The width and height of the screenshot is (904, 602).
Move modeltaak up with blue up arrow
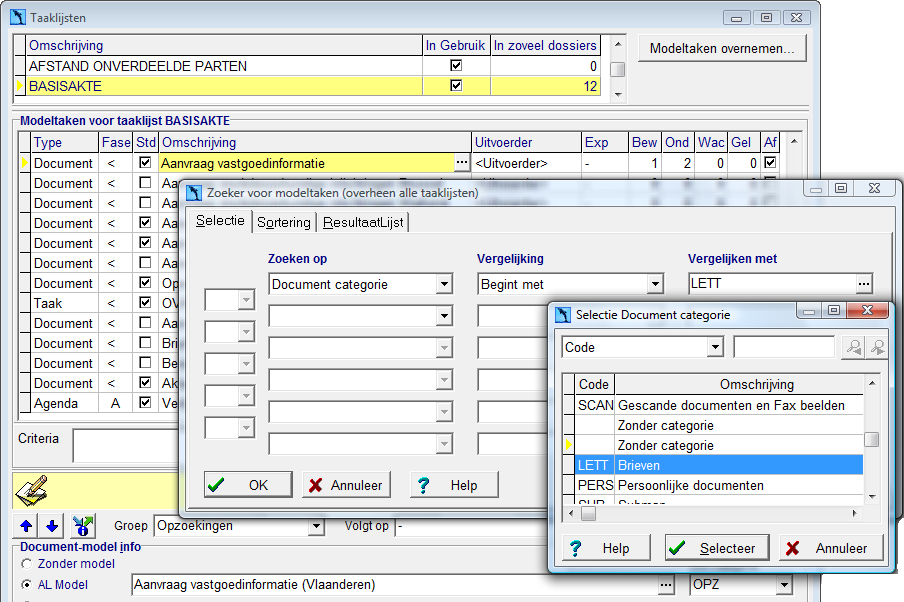coord(26,525)
